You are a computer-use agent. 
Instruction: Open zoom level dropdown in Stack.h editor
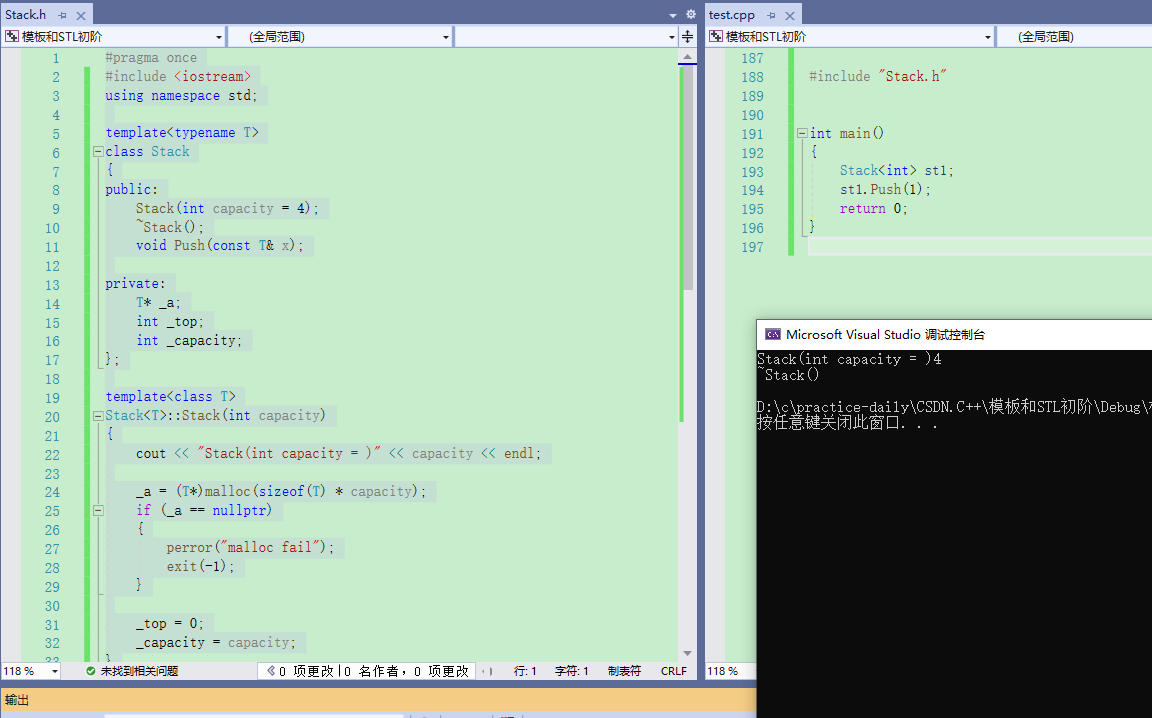(x=54, y=671)
